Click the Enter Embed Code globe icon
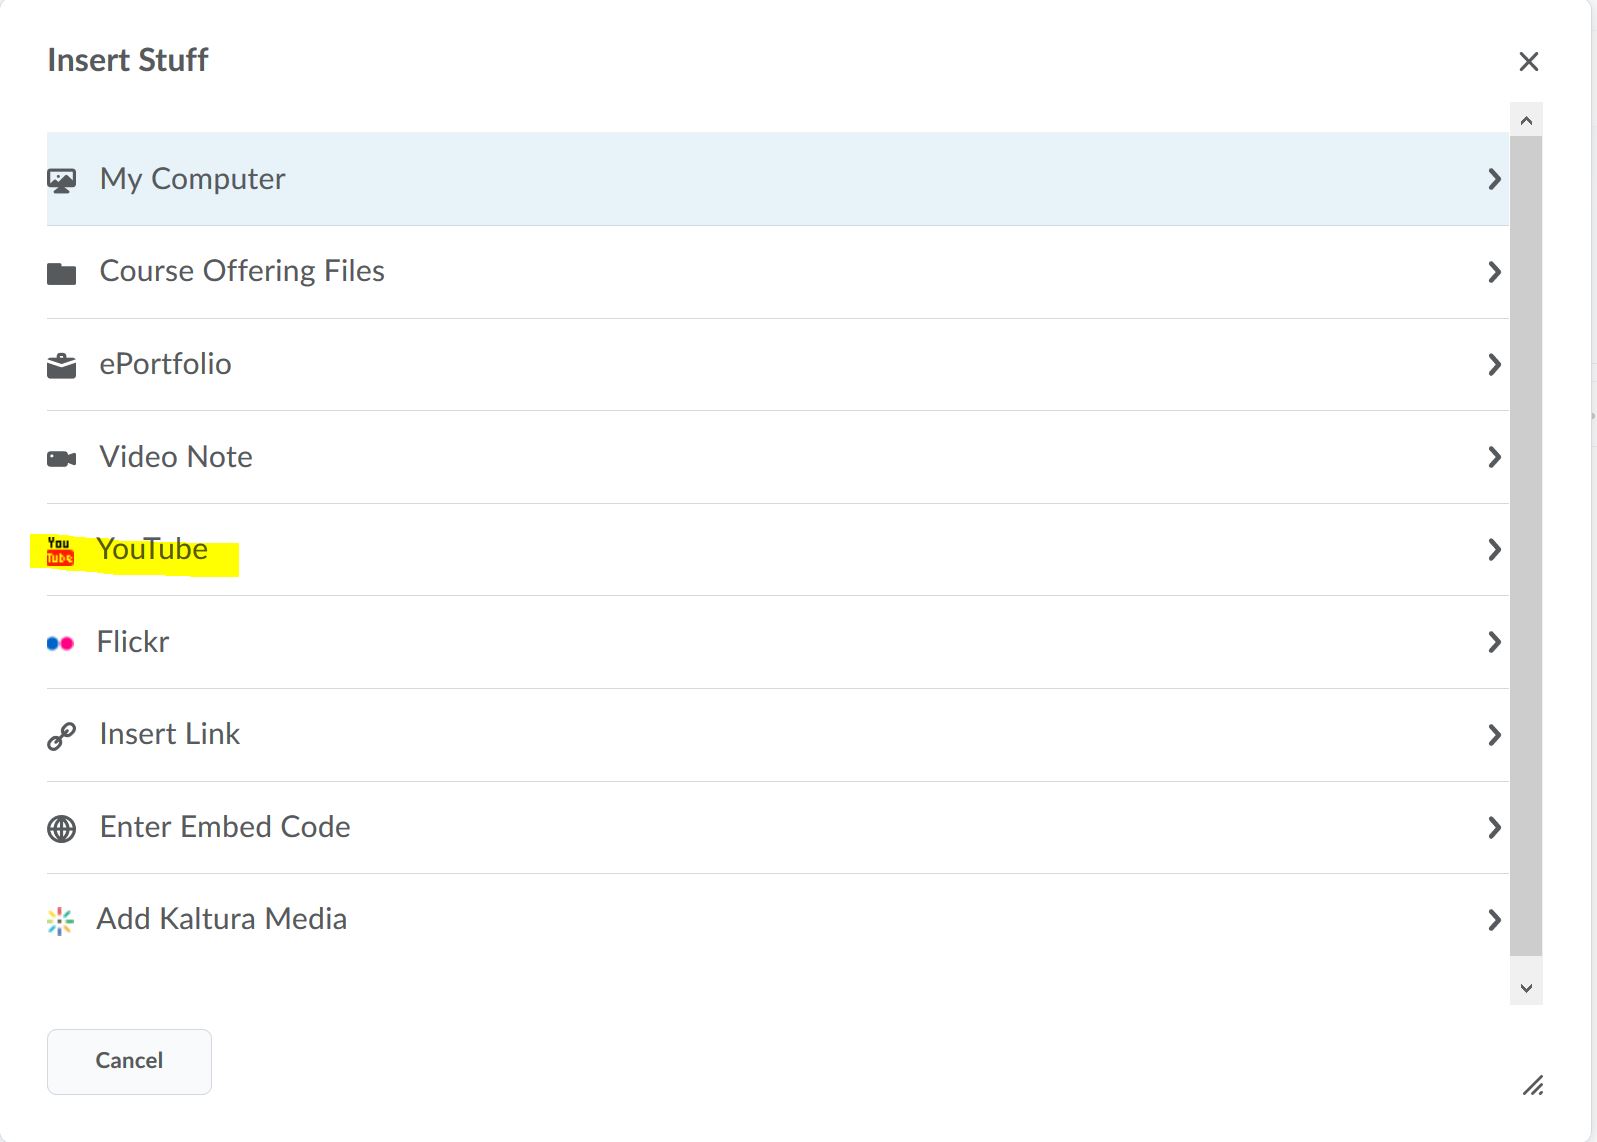The width and height of the screenshot is (1597, 1142). [x=61, y=829]
